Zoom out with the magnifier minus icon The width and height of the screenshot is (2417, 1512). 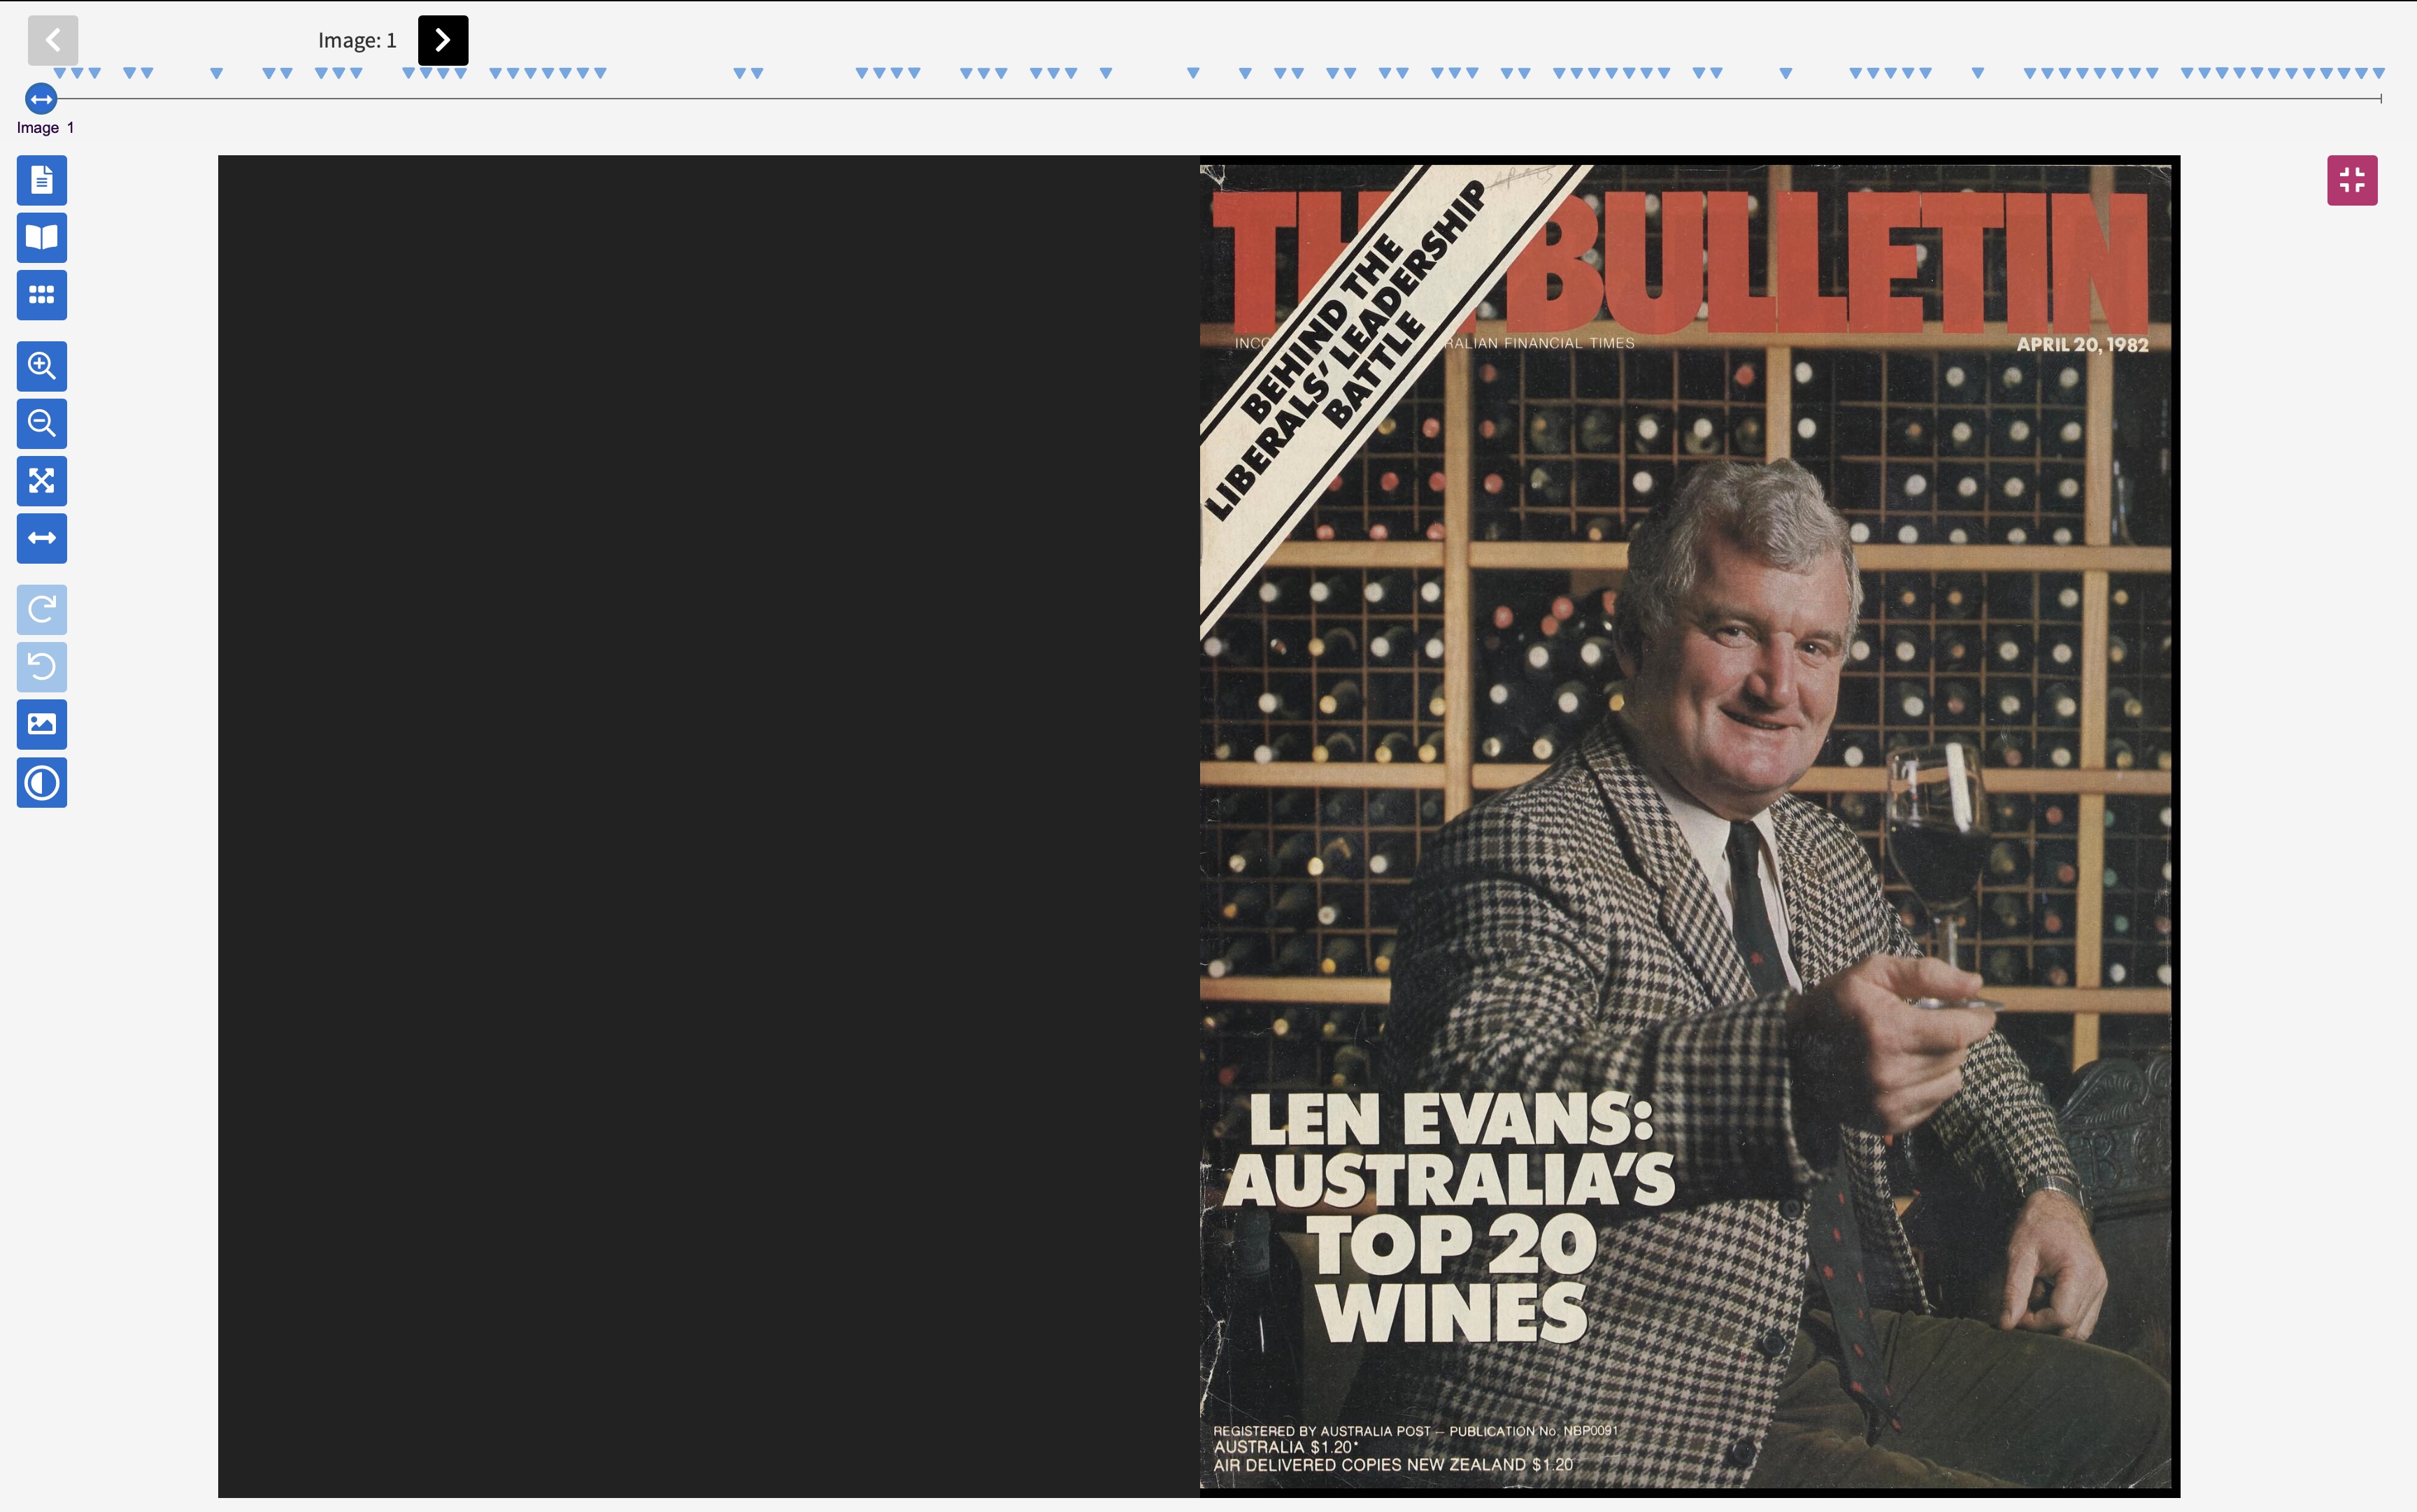click(41, 423)
